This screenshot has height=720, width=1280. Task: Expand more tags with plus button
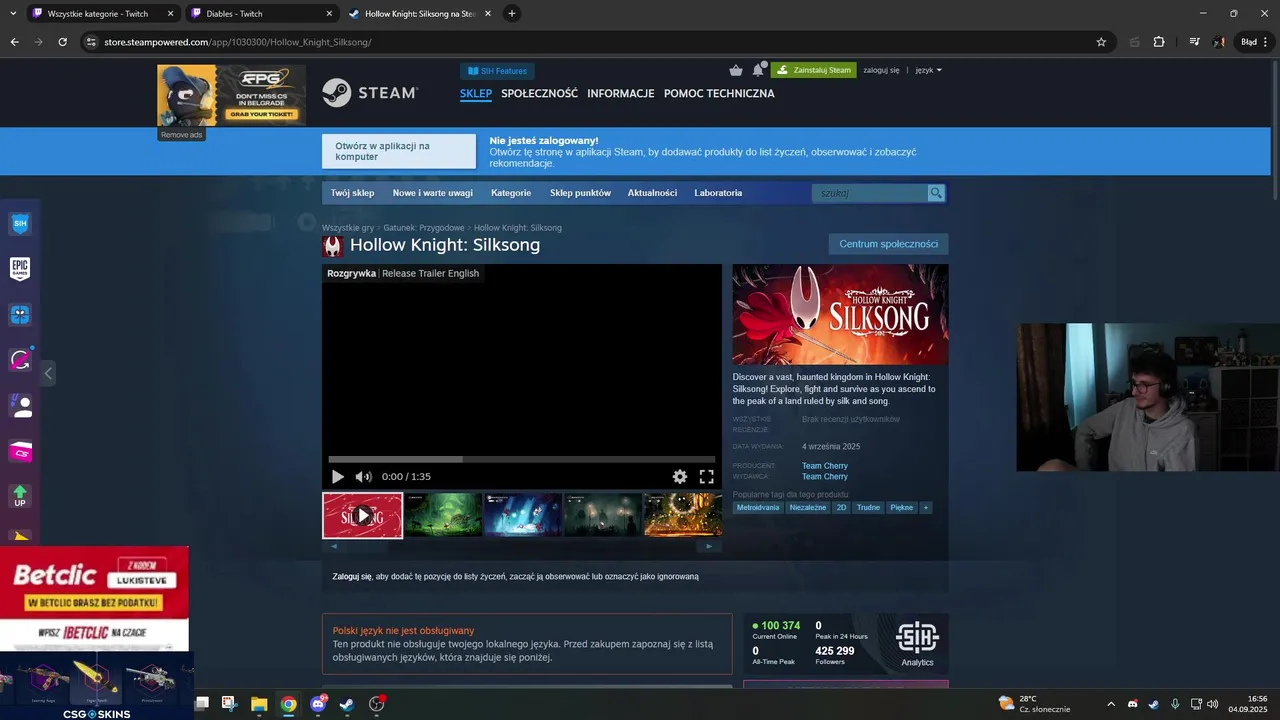pyautogui.click(x=926, y=508)
